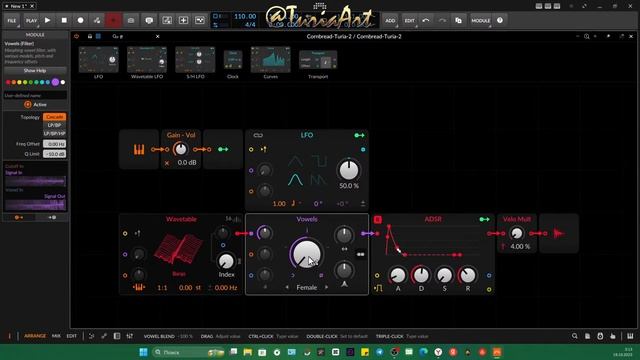Screen dimensions: 640x360
Task: Click the Freq Offset value field
Action: [x=54, y=144]
